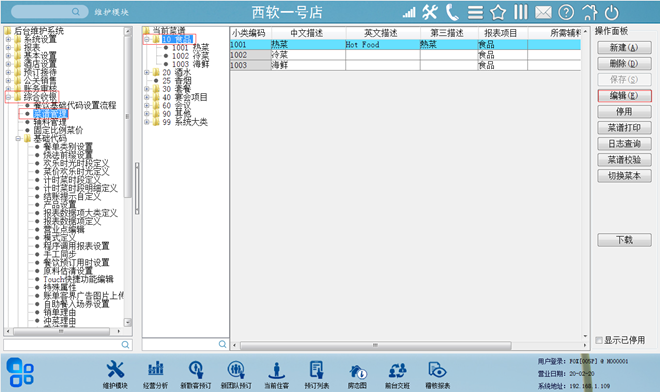Click the 编辑(E) button
This screenshot has width=660, height=392.
pyautogui.click(x=624, y=96)
